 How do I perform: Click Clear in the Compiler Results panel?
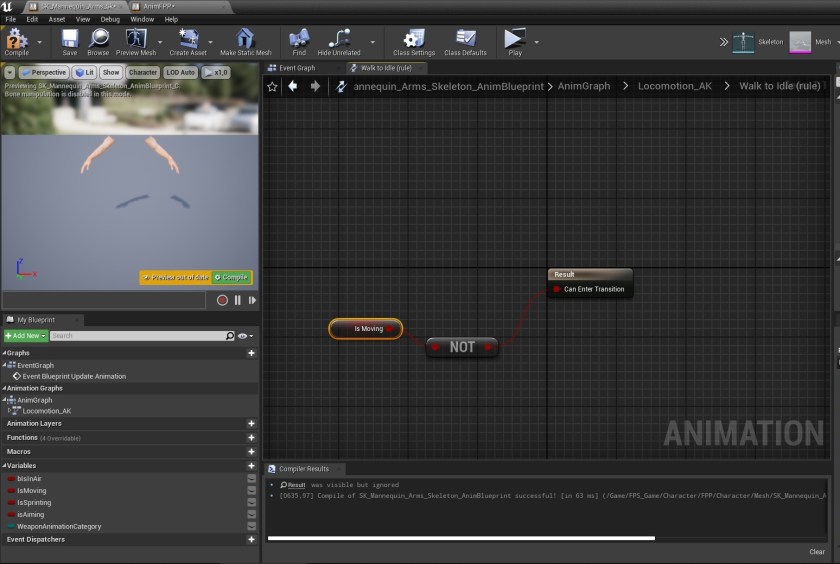816,552
